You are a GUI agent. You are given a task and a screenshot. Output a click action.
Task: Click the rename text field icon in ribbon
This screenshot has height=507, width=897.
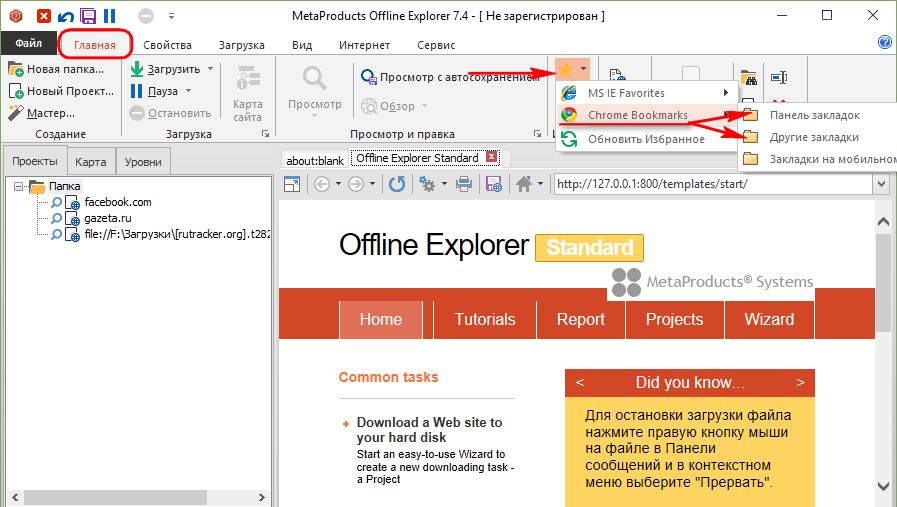pyautogui.click(x=779, y=78)
